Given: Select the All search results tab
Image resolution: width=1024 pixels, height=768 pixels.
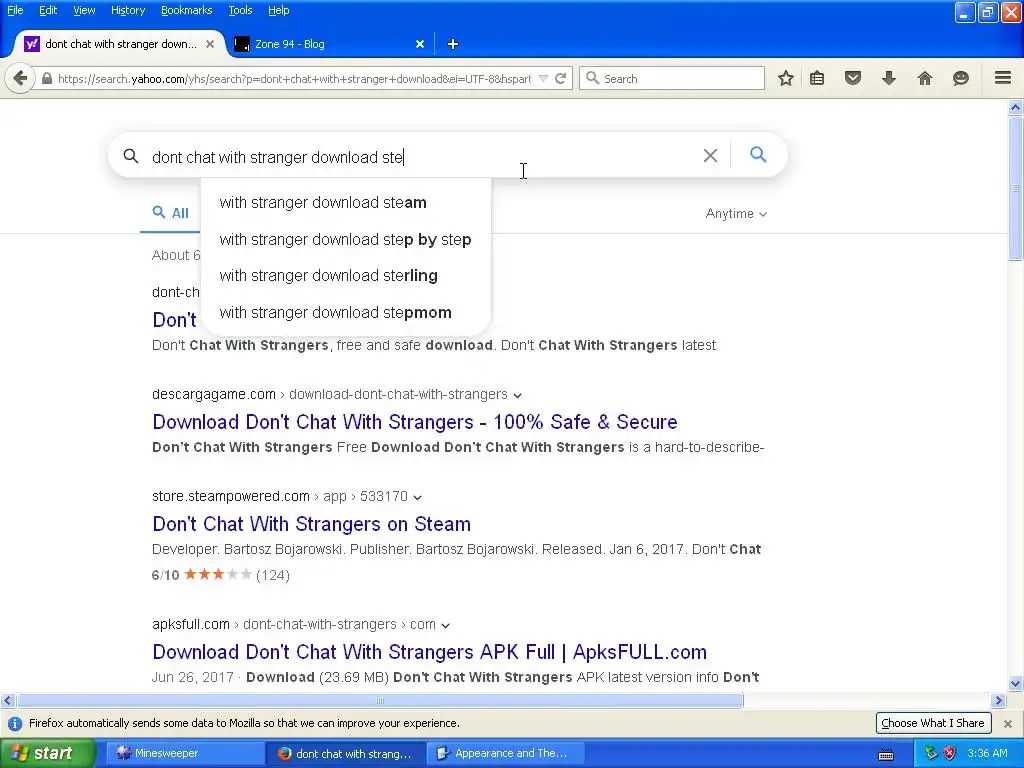Looking at the screenshot, I should pyautogui.click(x=170, y=213).
